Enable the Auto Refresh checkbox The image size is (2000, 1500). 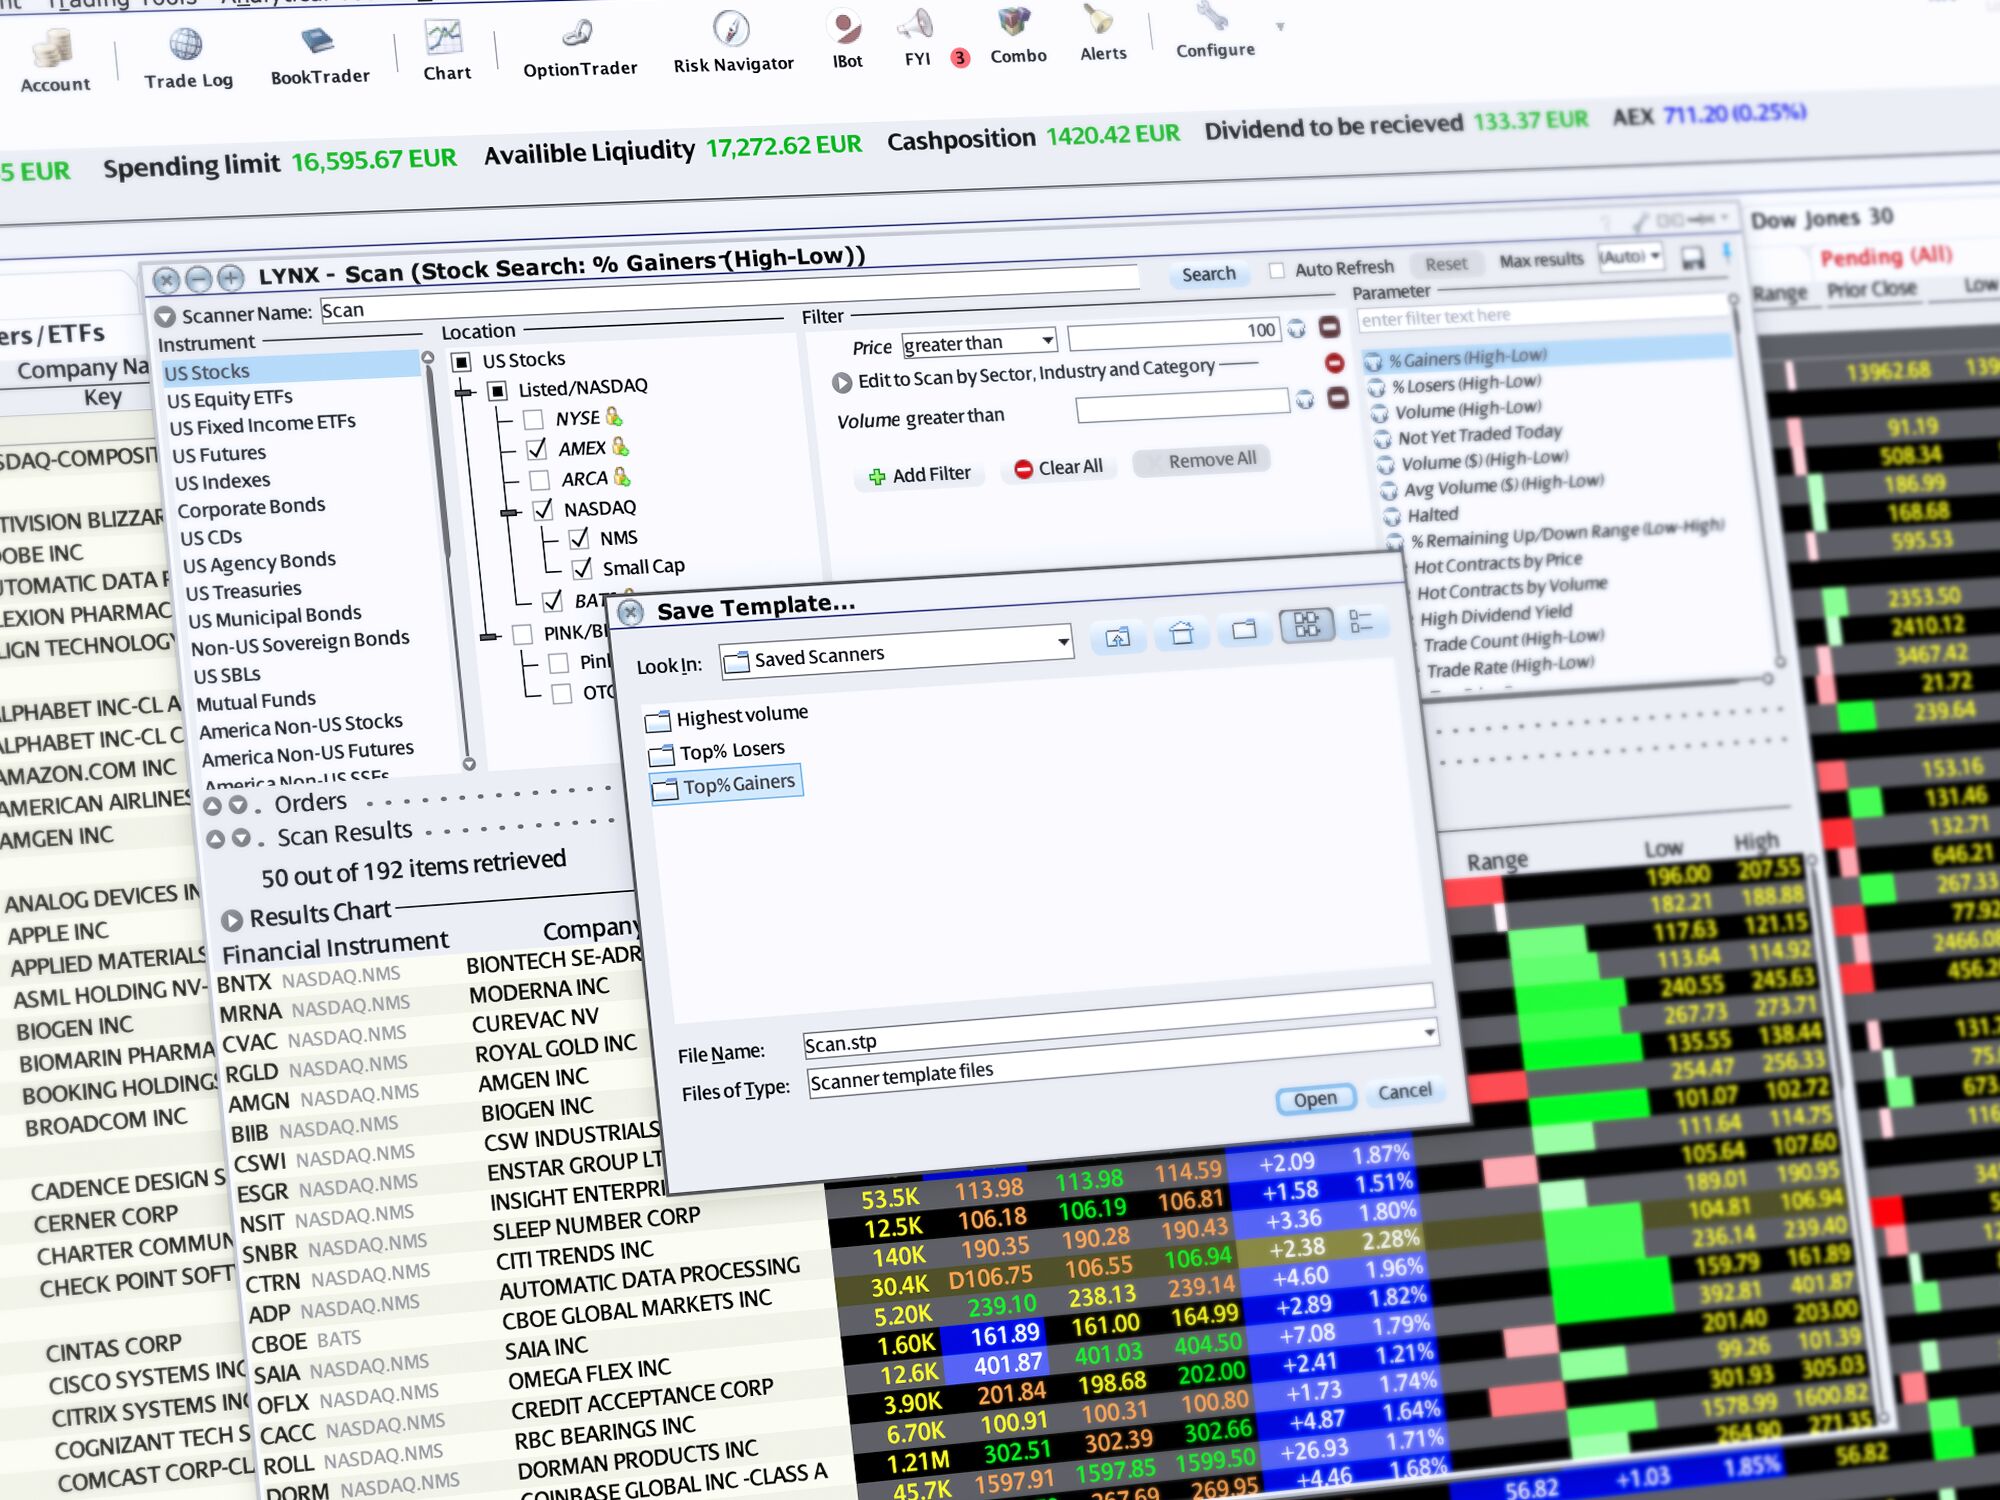(x=1276, y=270)
